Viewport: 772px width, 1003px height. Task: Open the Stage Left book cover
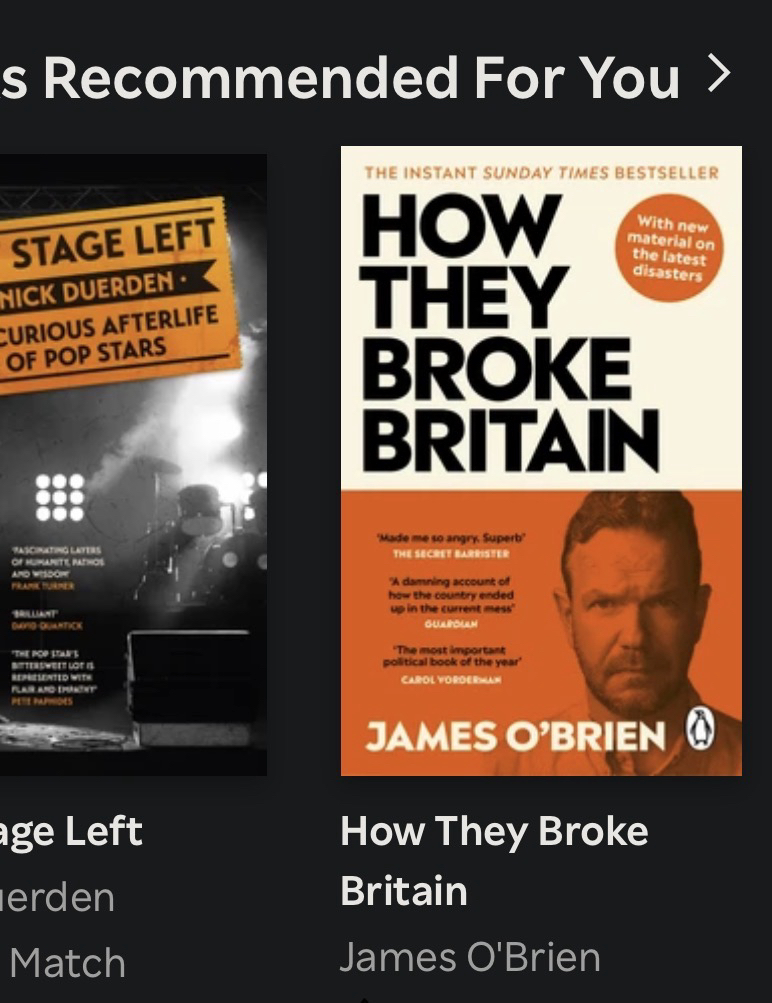click(x=133, y=464)
